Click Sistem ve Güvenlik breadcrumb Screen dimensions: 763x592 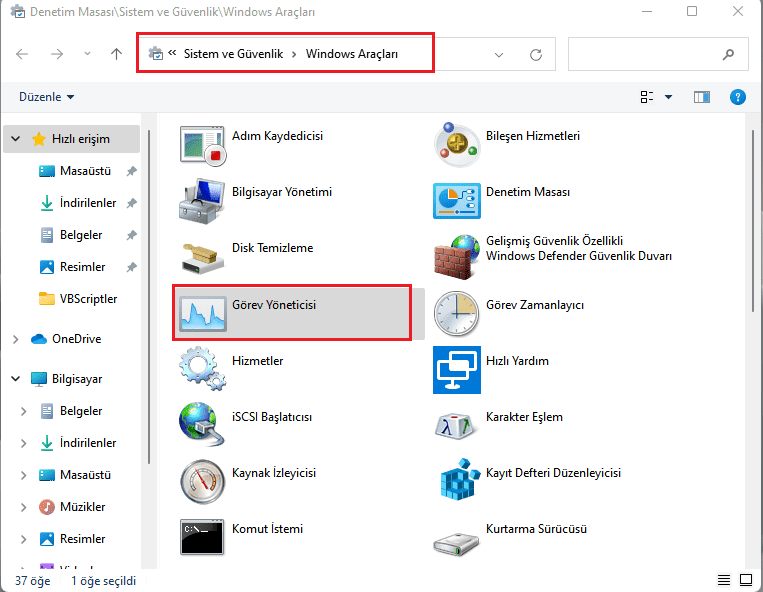click(233, 54)
